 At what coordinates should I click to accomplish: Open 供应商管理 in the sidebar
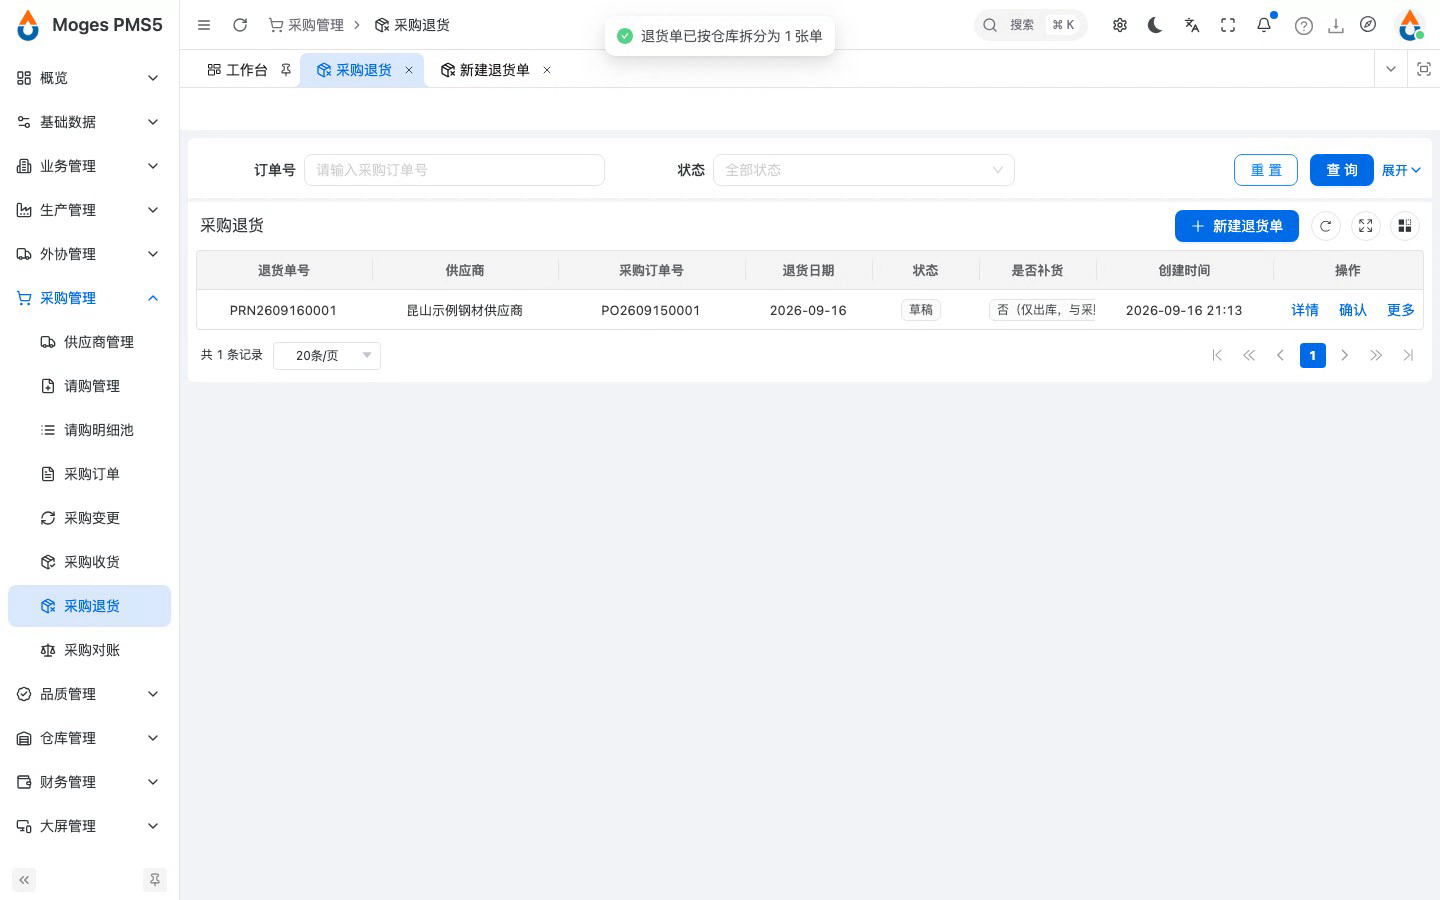pyautogui.click(x=89, y=342)
